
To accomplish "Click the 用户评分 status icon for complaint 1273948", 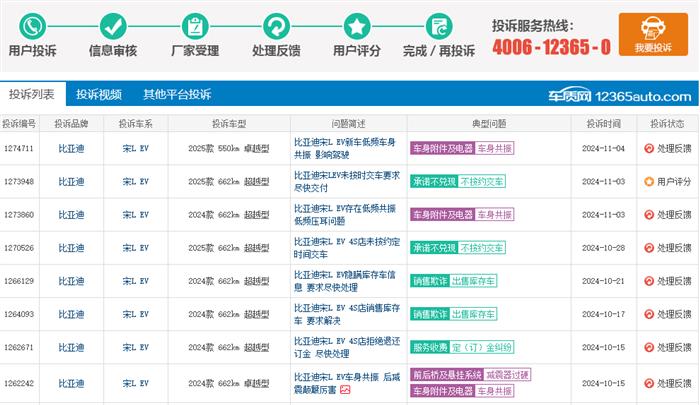I will coord(649,181).
